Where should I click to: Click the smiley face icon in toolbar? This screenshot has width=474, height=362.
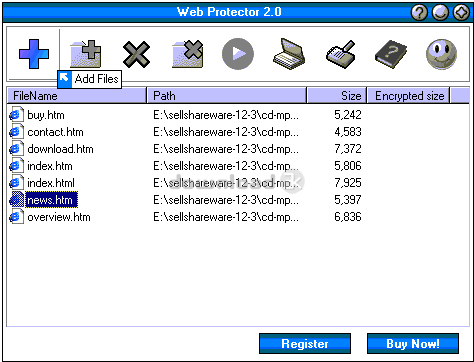pyautogui.click(x=442, y=54)
